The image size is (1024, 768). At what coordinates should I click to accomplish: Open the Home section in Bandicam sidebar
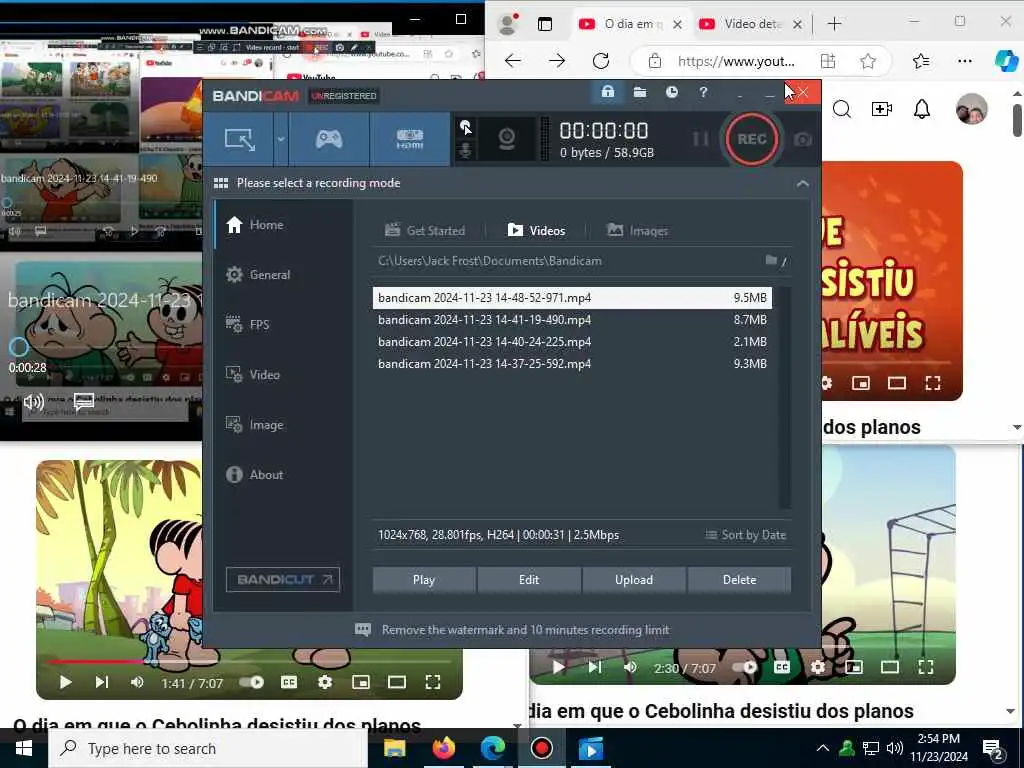pos(283,225)
